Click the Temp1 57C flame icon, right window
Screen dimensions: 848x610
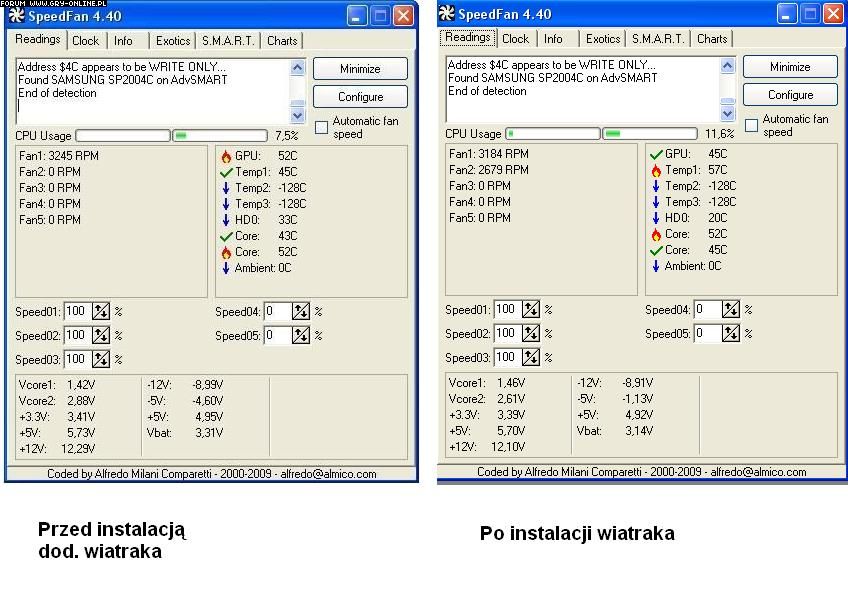coord(656,170)
